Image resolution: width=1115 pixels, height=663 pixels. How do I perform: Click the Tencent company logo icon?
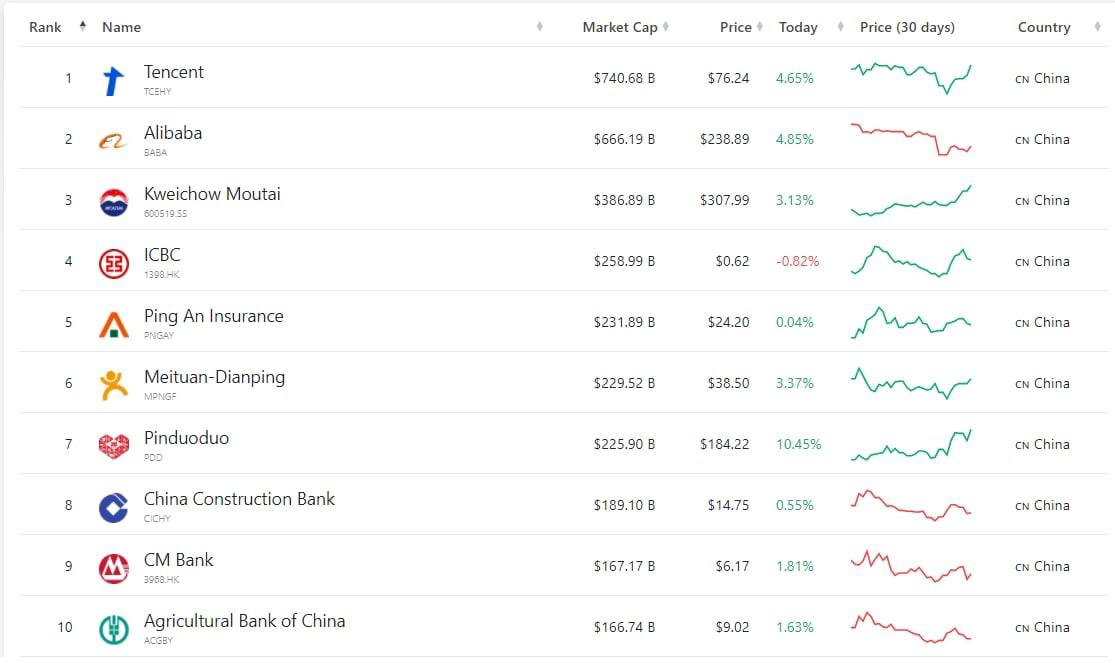[x=114, y=79]
